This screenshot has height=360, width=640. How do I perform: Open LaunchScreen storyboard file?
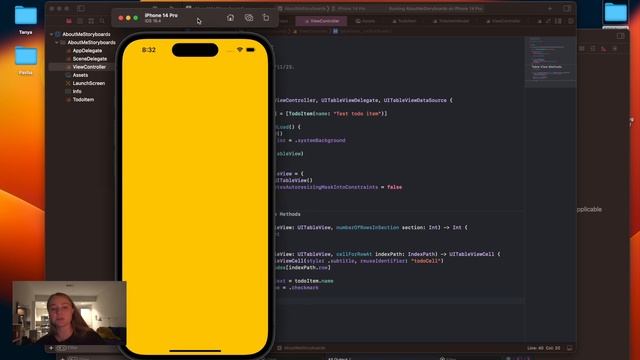(89, 83)
